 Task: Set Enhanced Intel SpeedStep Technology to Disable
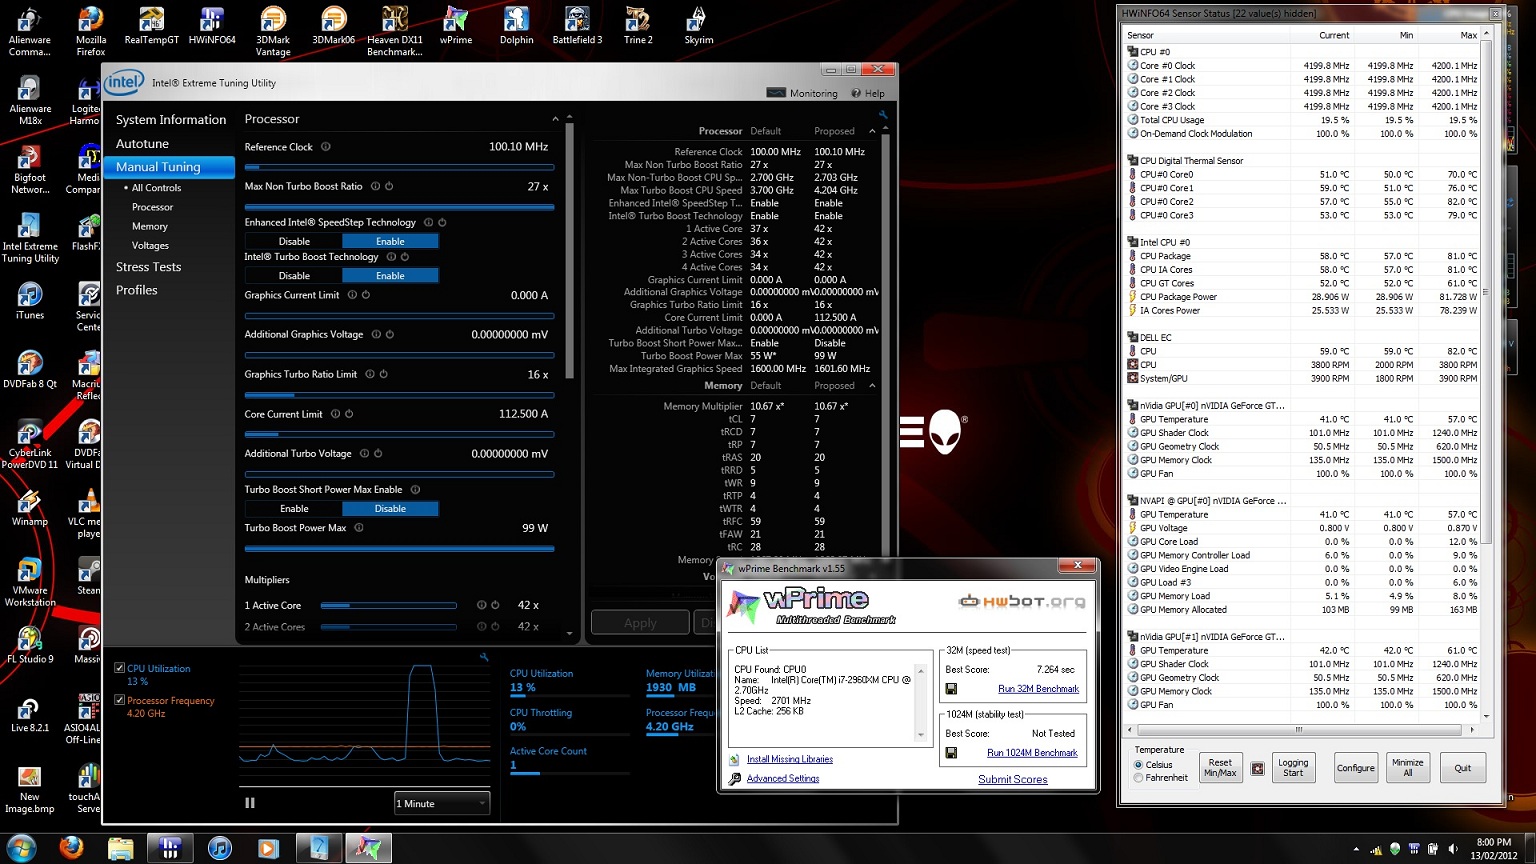(294, 241)
